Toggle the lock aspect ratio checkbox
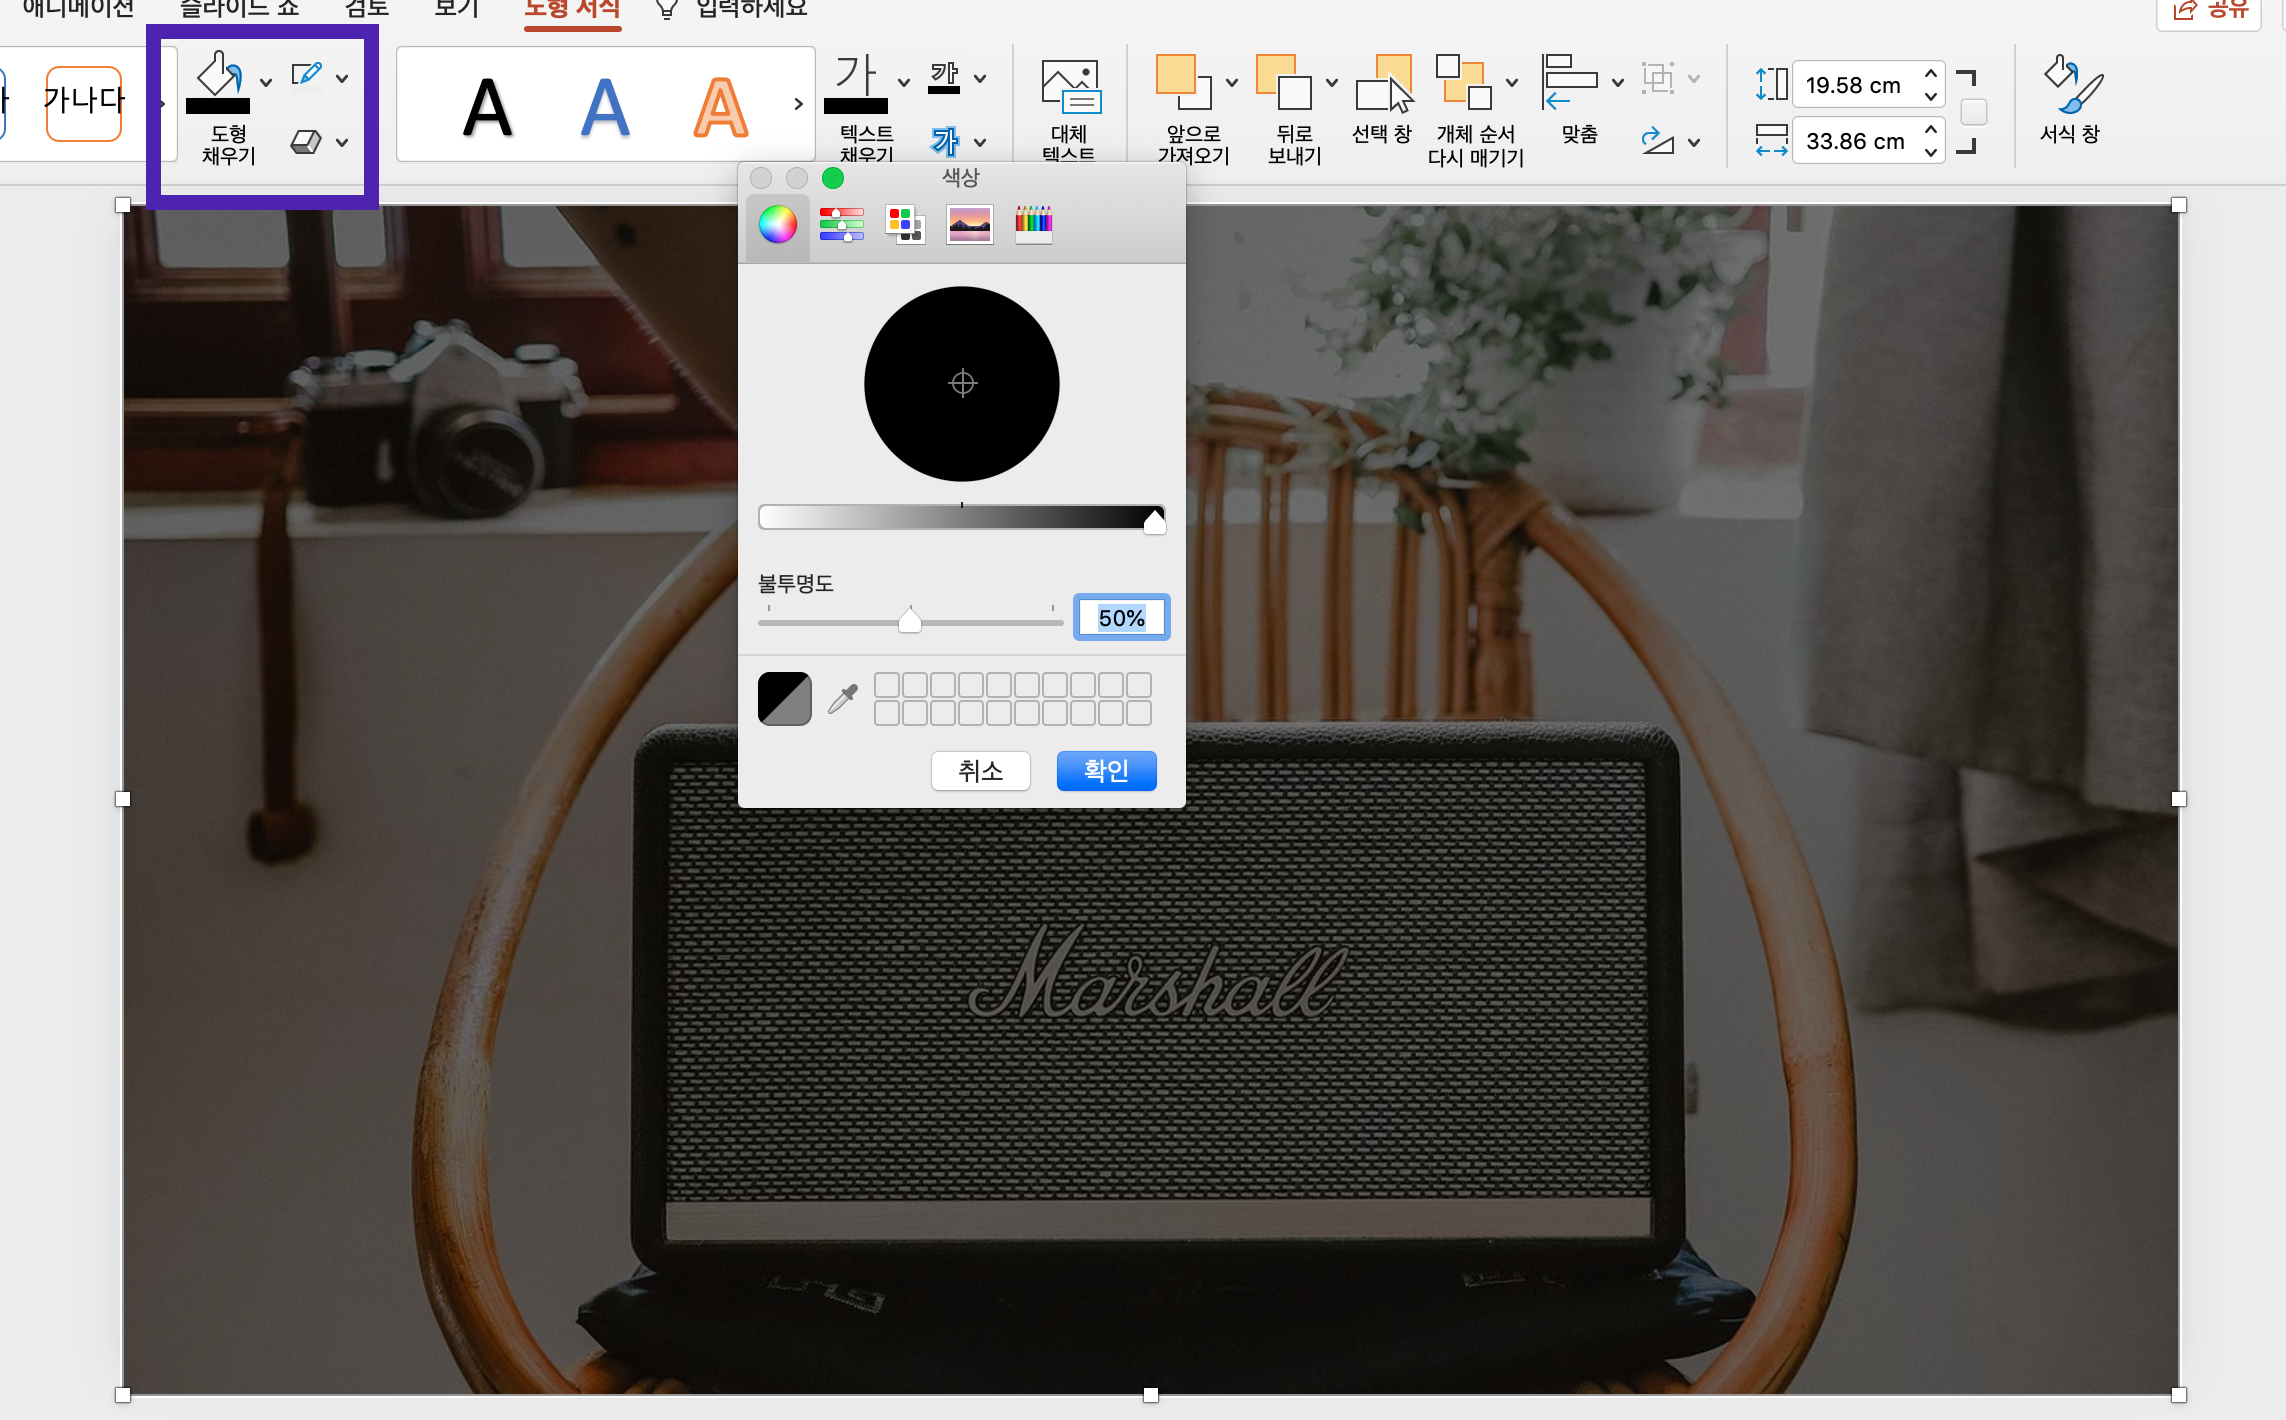The height and width of the screenshot is (1420, 2286). (1973, 112)
